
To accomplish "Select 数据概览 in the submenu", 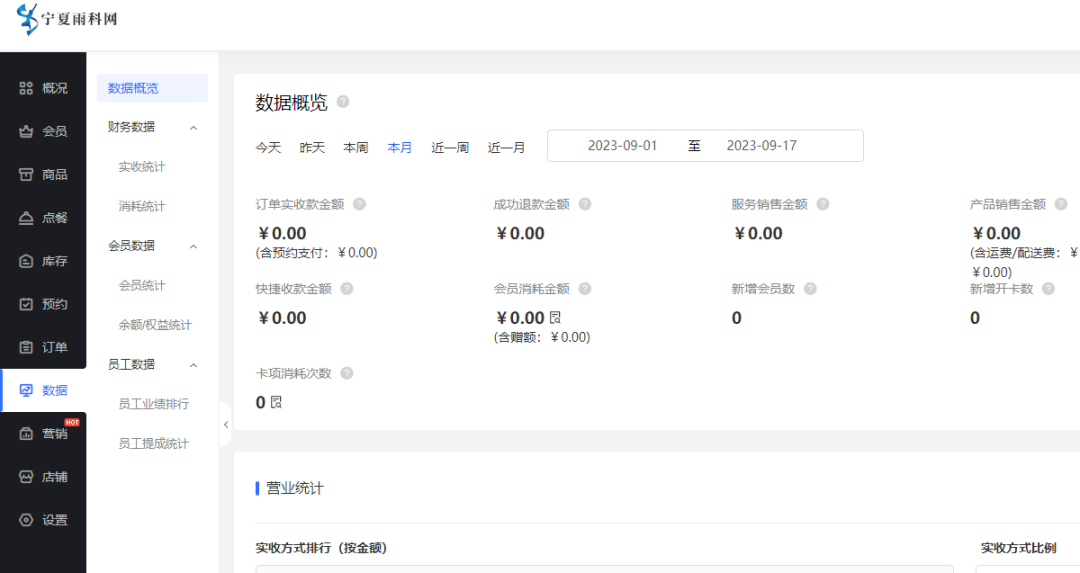I will (152, 88).
